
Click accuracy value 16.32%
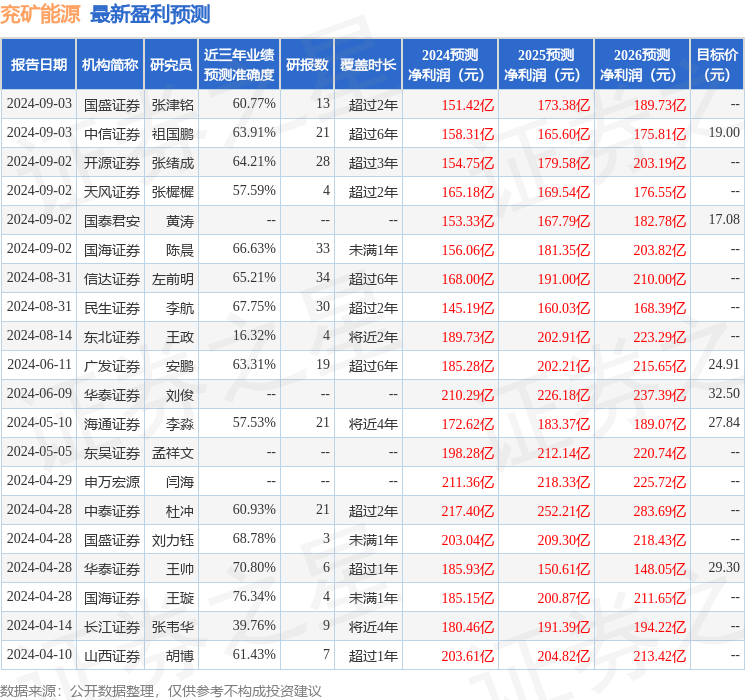(254, 335)
